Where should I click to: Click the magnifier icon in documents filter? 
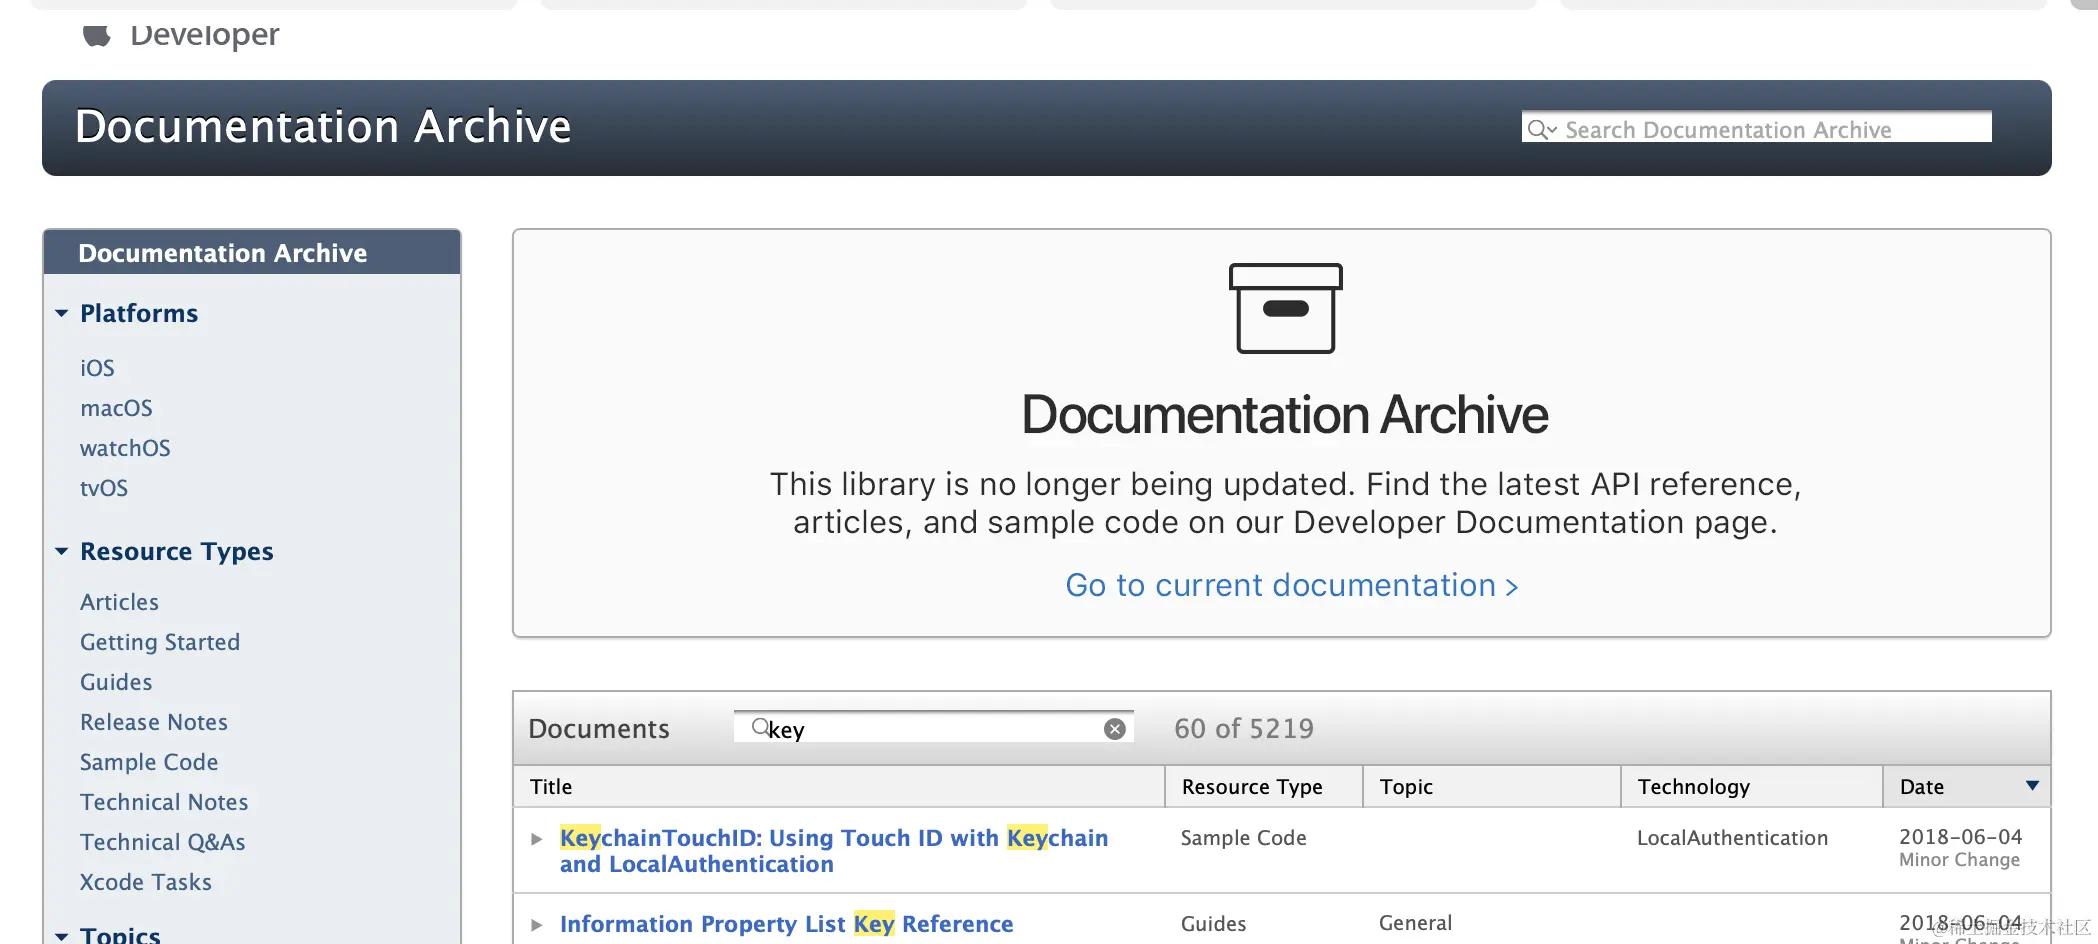(x=760, y=727)
